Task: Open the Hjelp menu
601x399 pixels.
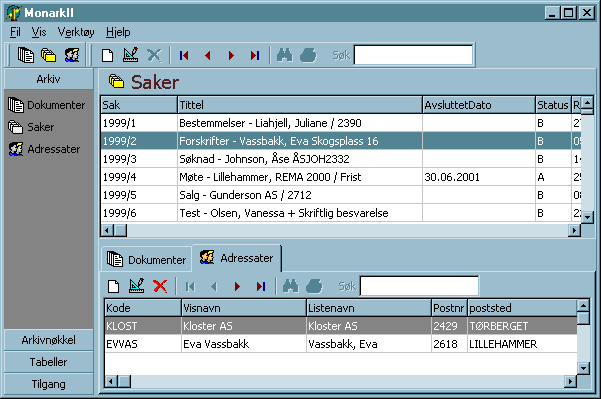Action: 118,32
